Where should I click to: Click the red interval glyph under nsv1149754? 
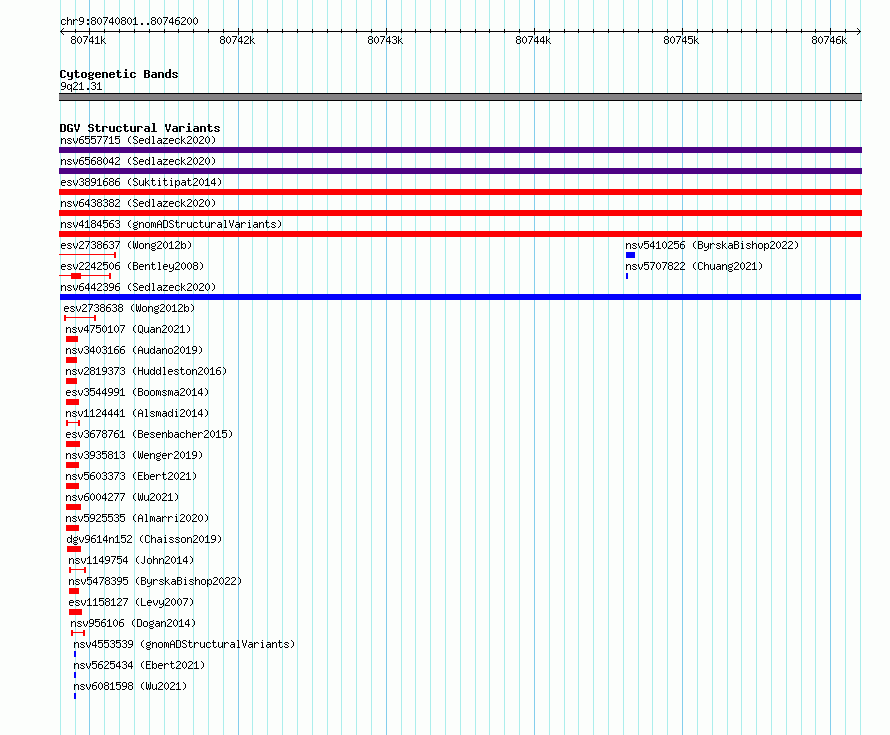click(x=78, y=570)
